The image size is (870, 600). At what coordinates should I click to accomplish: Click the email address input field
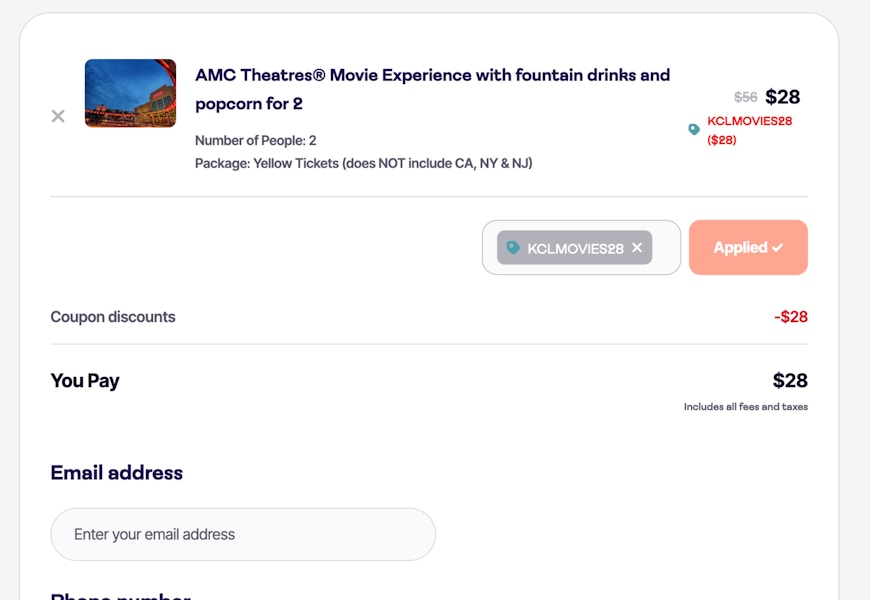(x=243, y=534)
